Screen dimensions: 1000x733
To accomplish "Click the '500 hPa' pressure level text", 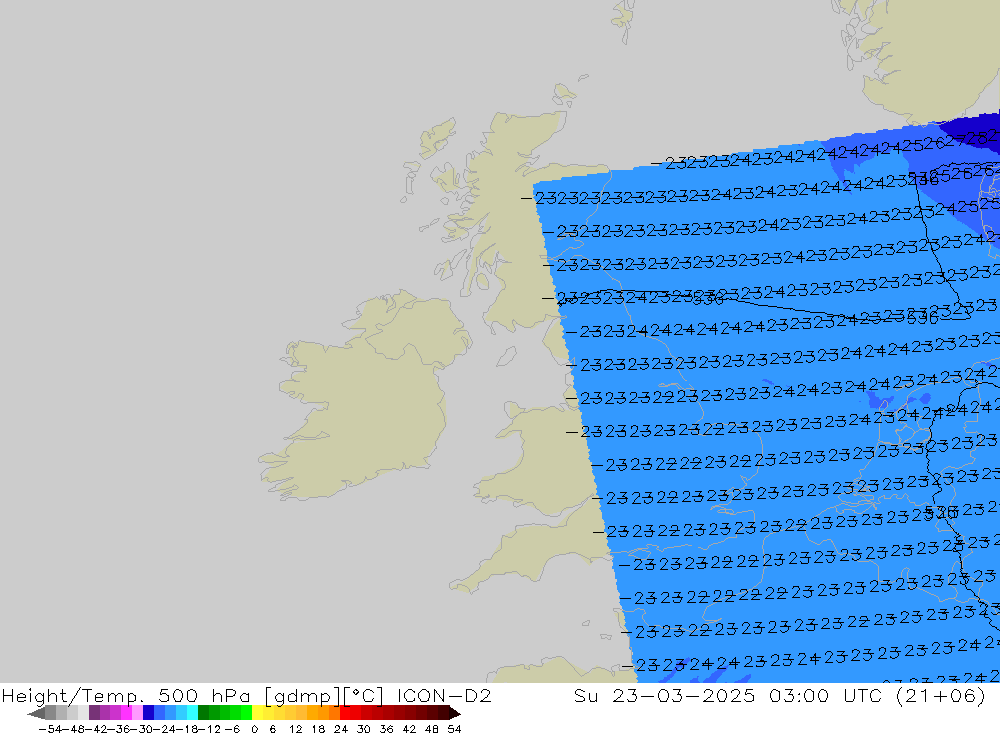I will point(204,696).
